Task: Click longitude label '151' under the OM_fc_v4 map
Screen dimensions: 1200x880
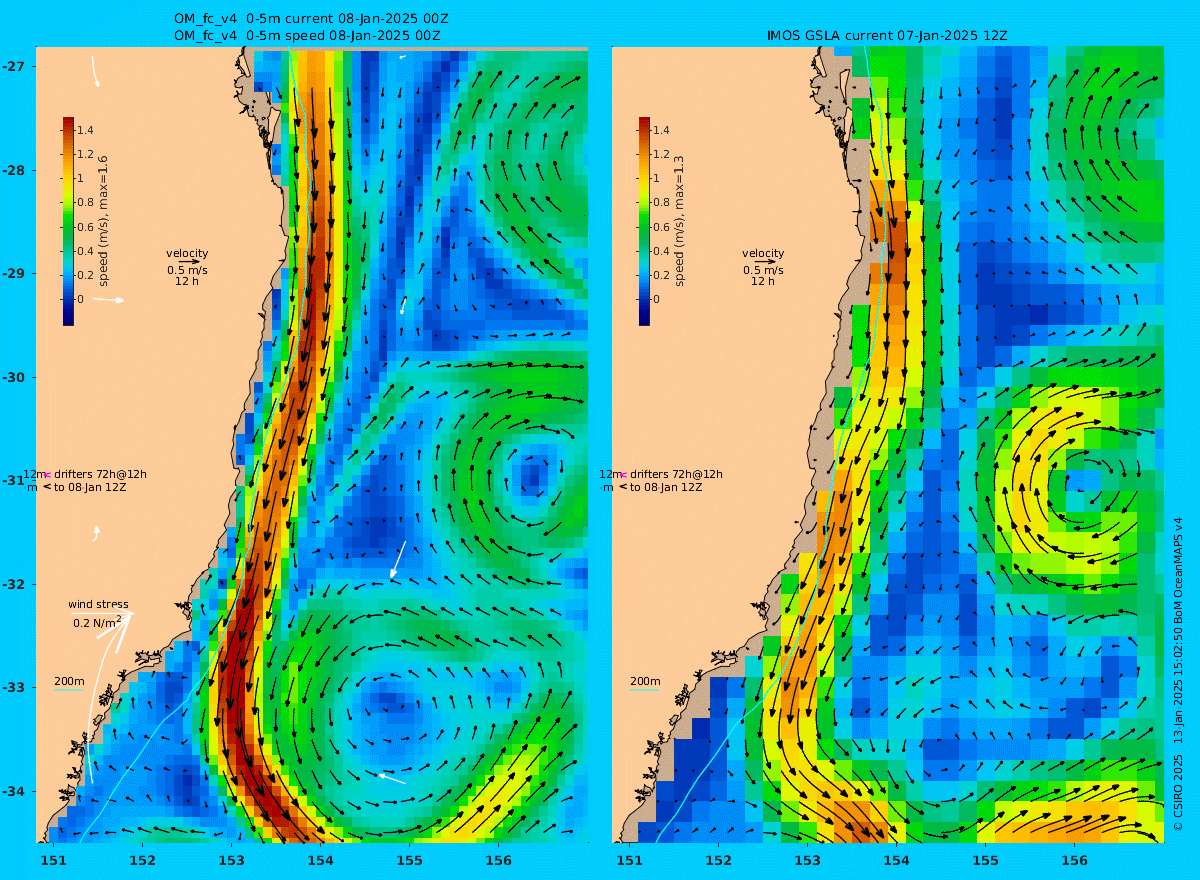Action: (x=53, y=860)
